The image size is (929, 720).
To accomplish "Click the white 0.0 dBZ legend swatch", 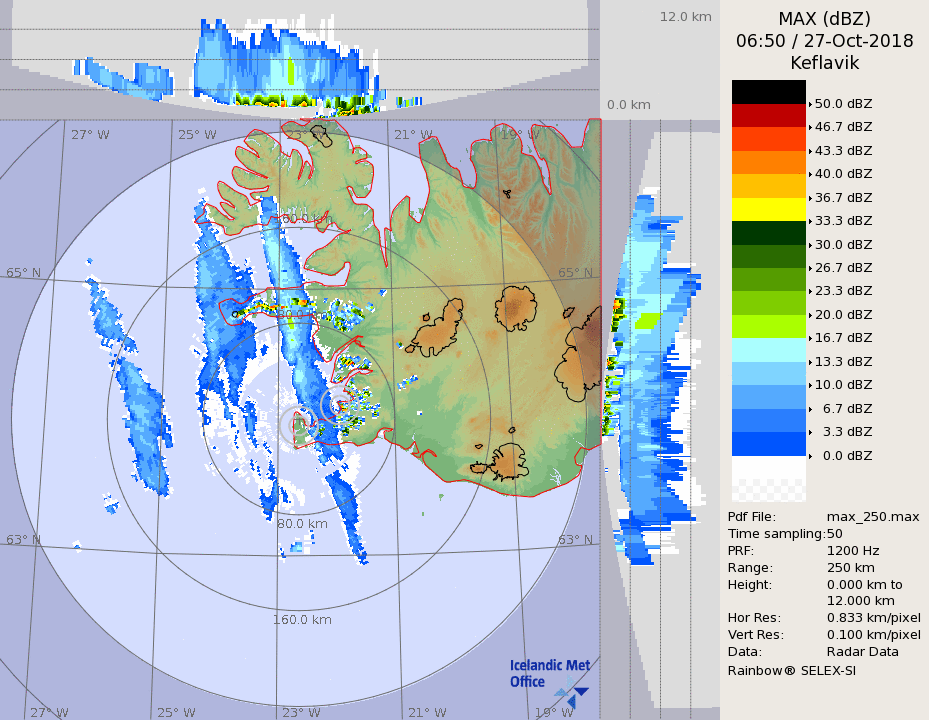I will (x=768, y=468).
